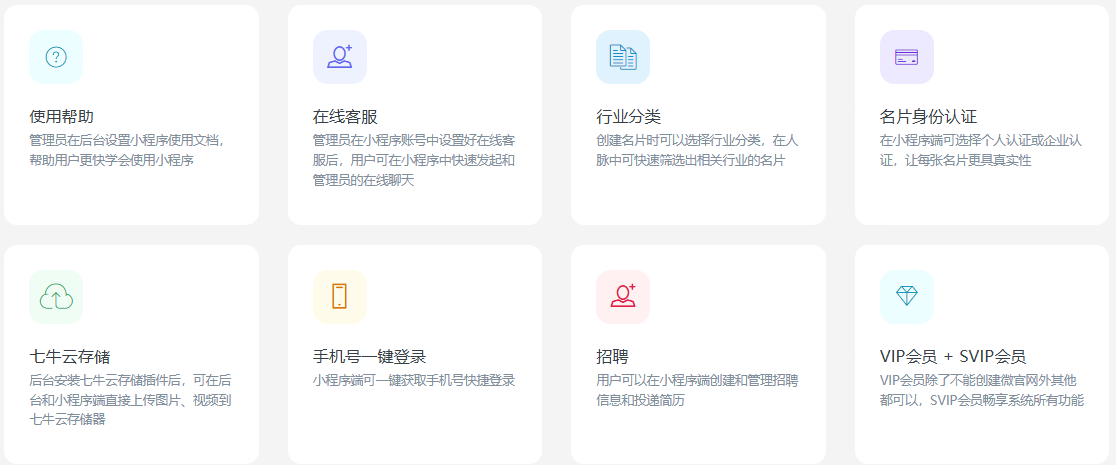Click the teal diamond VIP icon
Screen dimensions: 1116x465
point(906,297)
